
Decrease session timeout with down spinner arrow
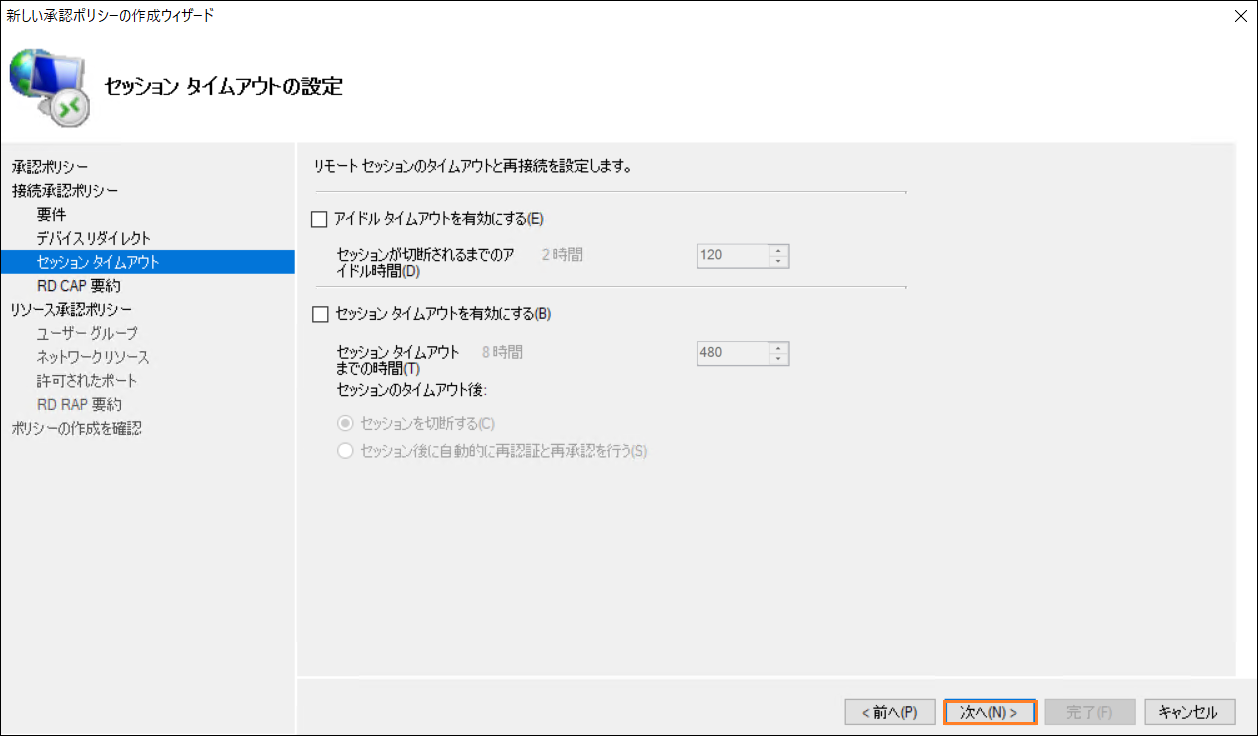[779, 359]
